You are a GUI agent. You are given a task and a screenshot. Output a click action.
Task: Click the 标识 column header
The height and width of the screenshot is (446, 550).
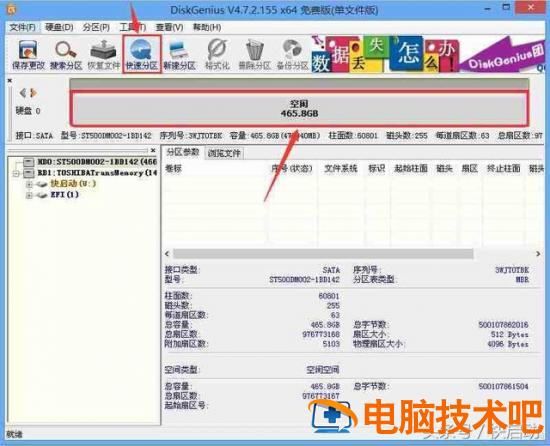pos(376,169)
